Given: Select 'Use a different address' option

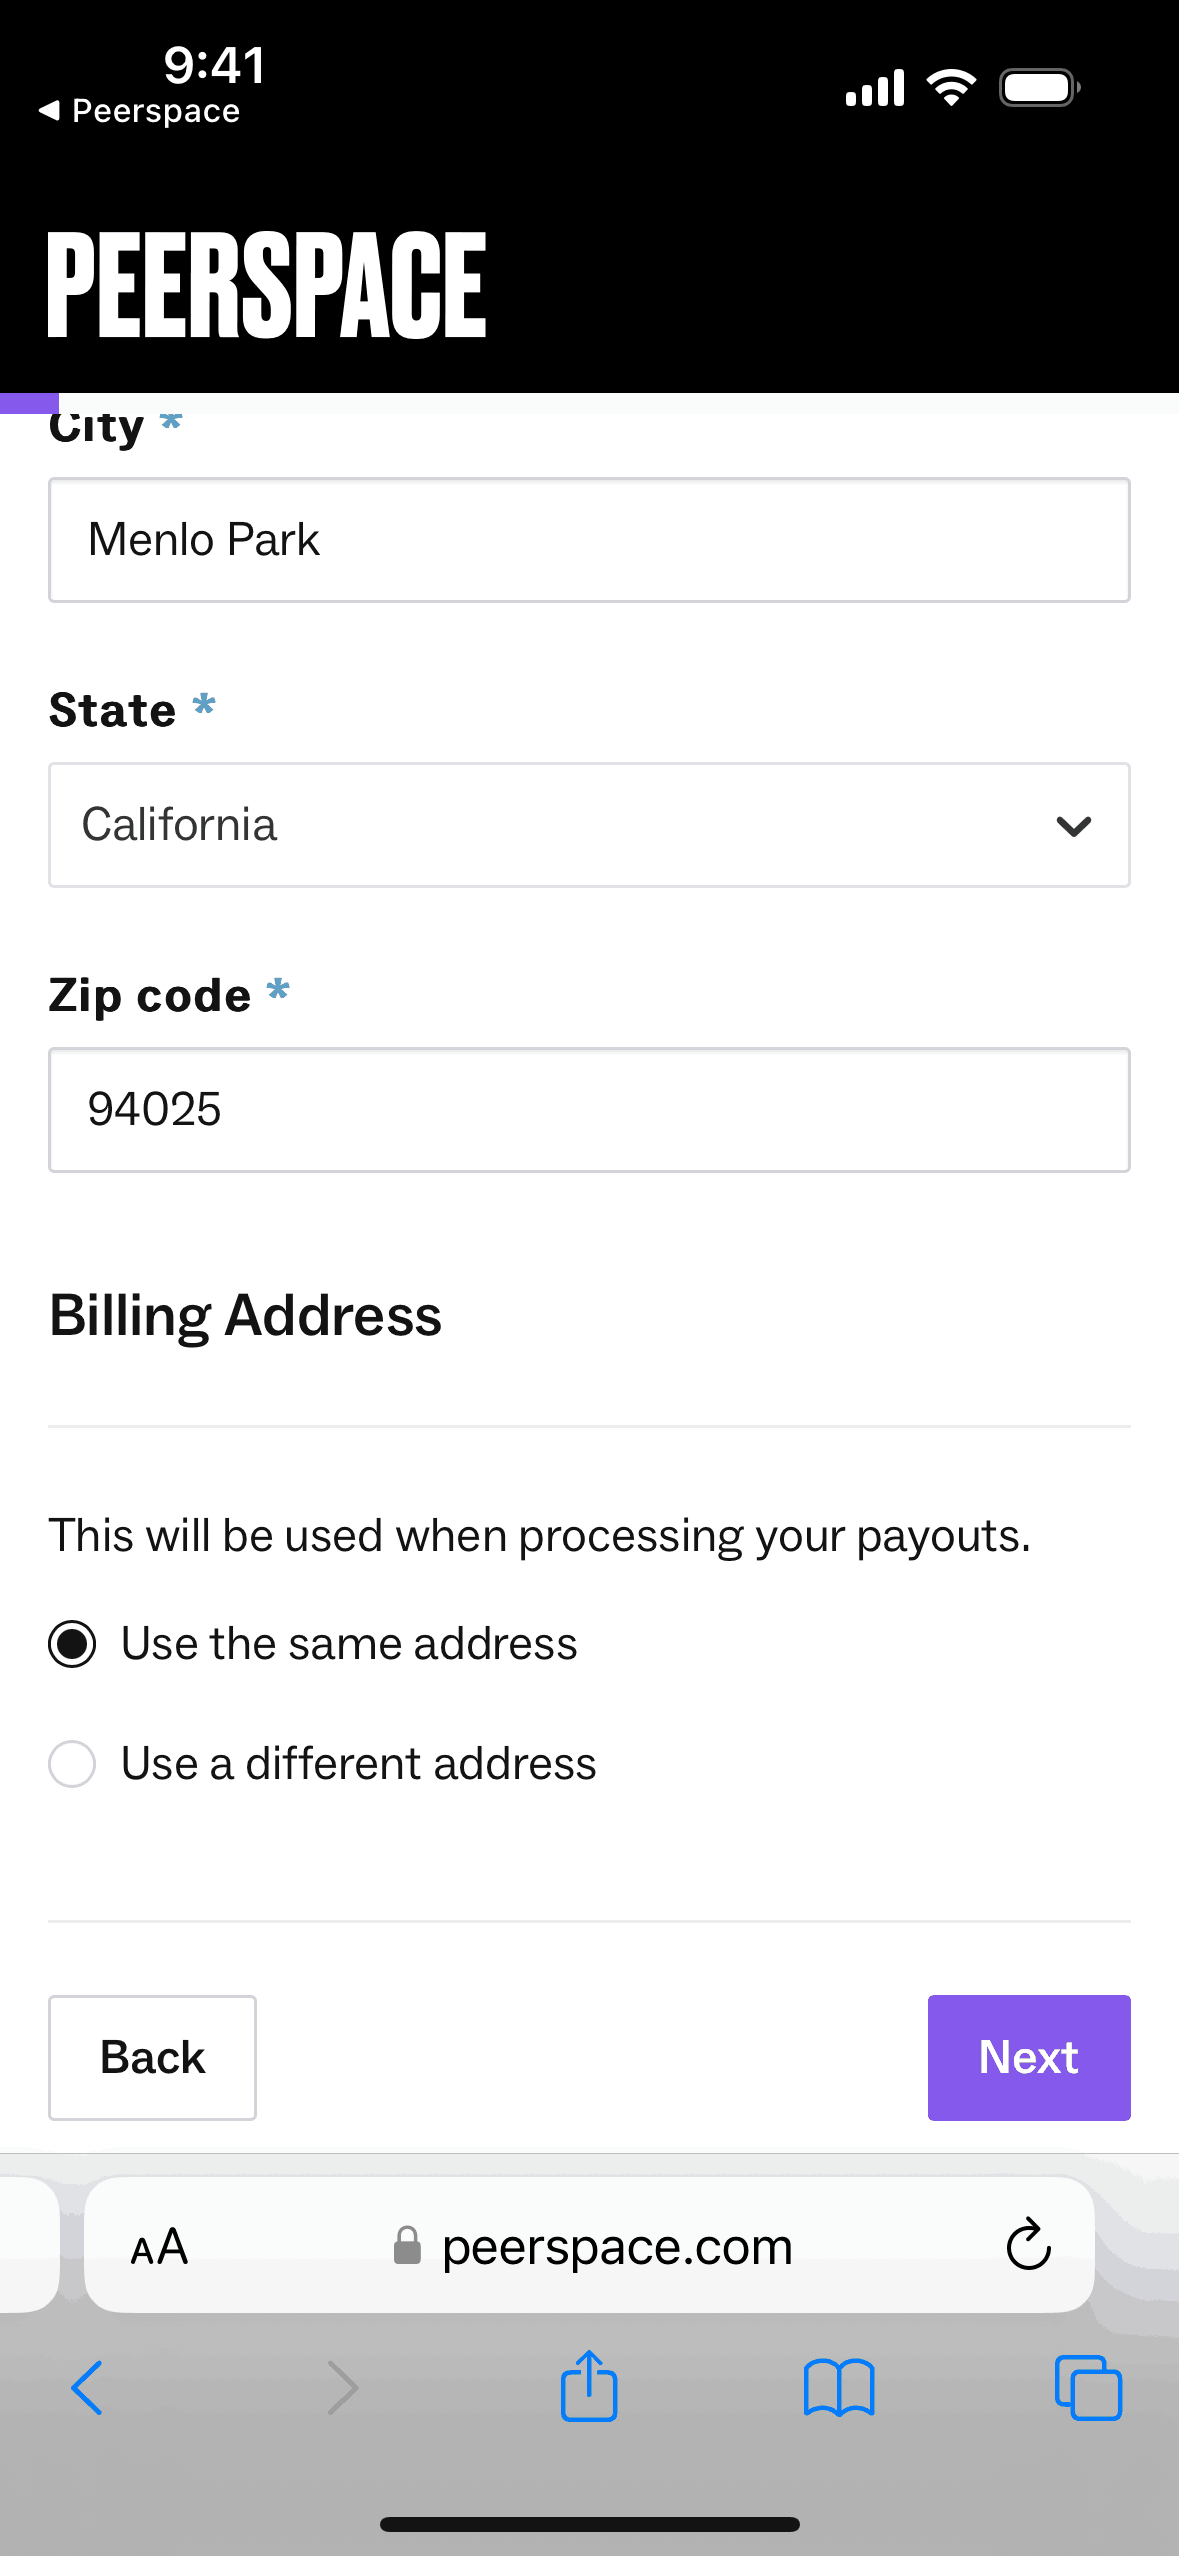Looking at the screenshot, I should 73,1763.
